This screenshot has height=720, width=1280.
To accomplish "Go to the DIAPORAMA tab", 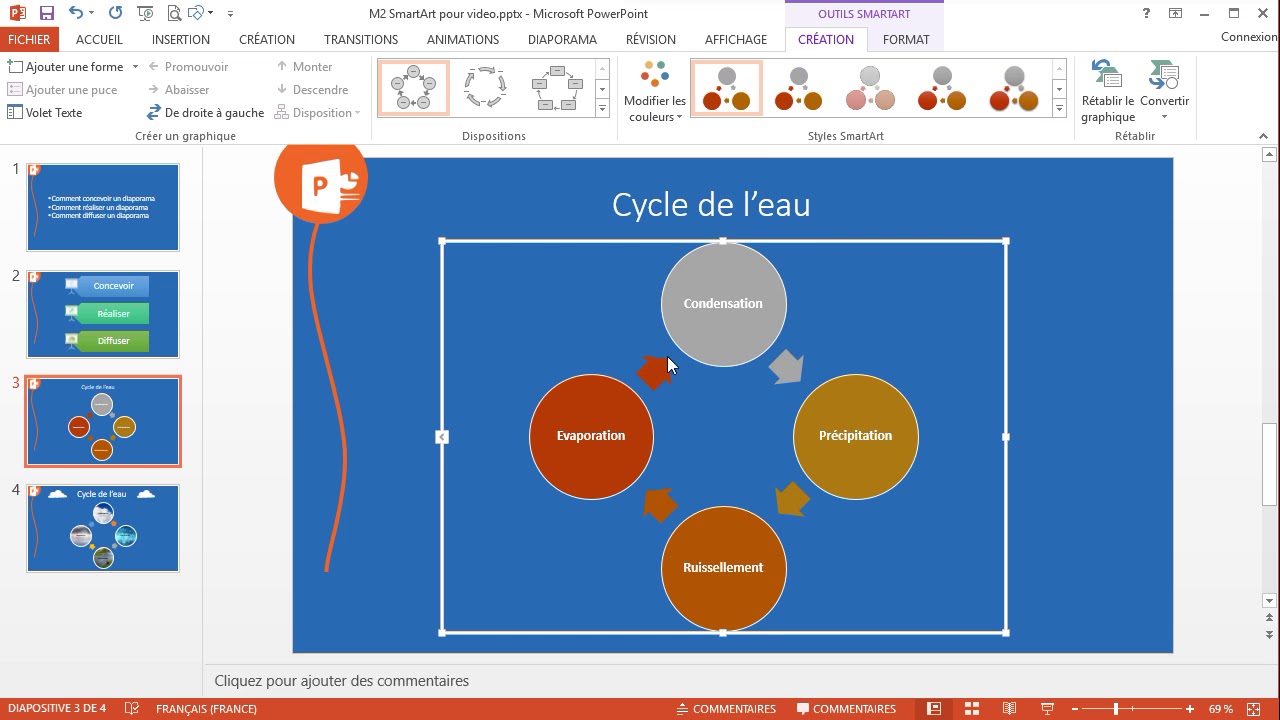I will click(x=562, y=39).
